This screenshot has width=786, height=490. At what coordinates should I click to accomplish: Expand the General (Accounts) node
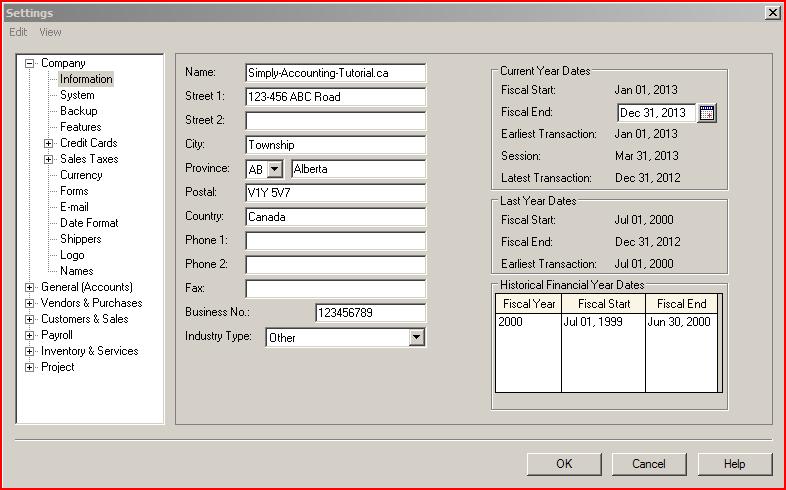click(30, 288)
